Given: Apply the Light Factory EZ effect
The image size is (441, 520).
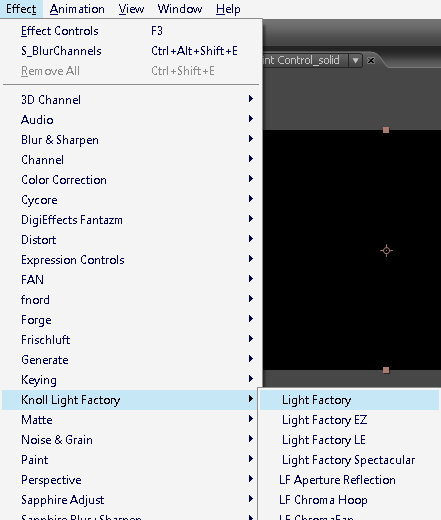Looking at the screenshot, I should (x=349, y=420).
